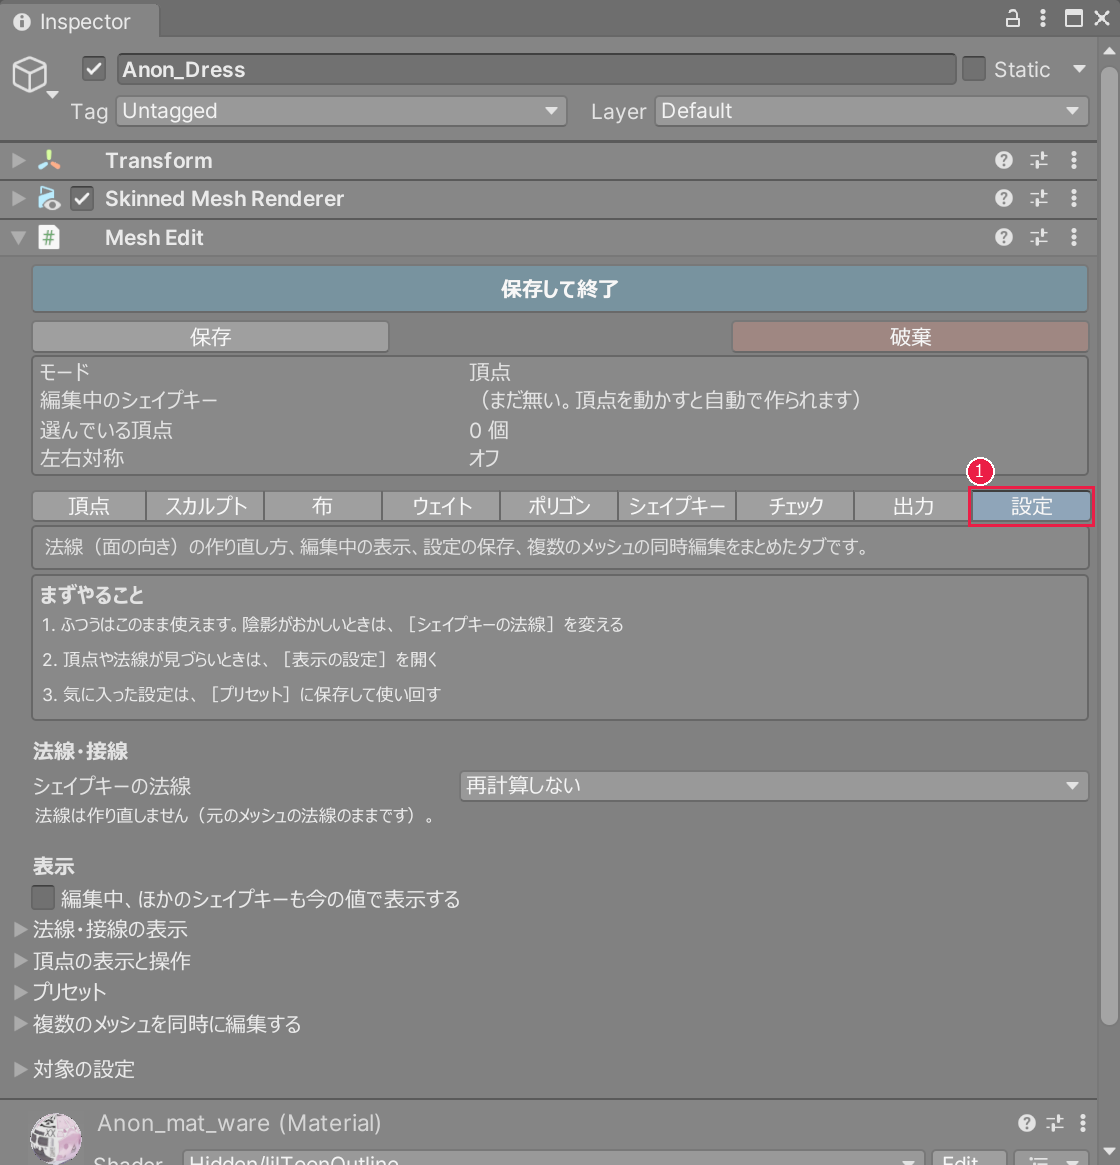
Task: Maximize the Inspector panel
Action: coord(1073,19)
